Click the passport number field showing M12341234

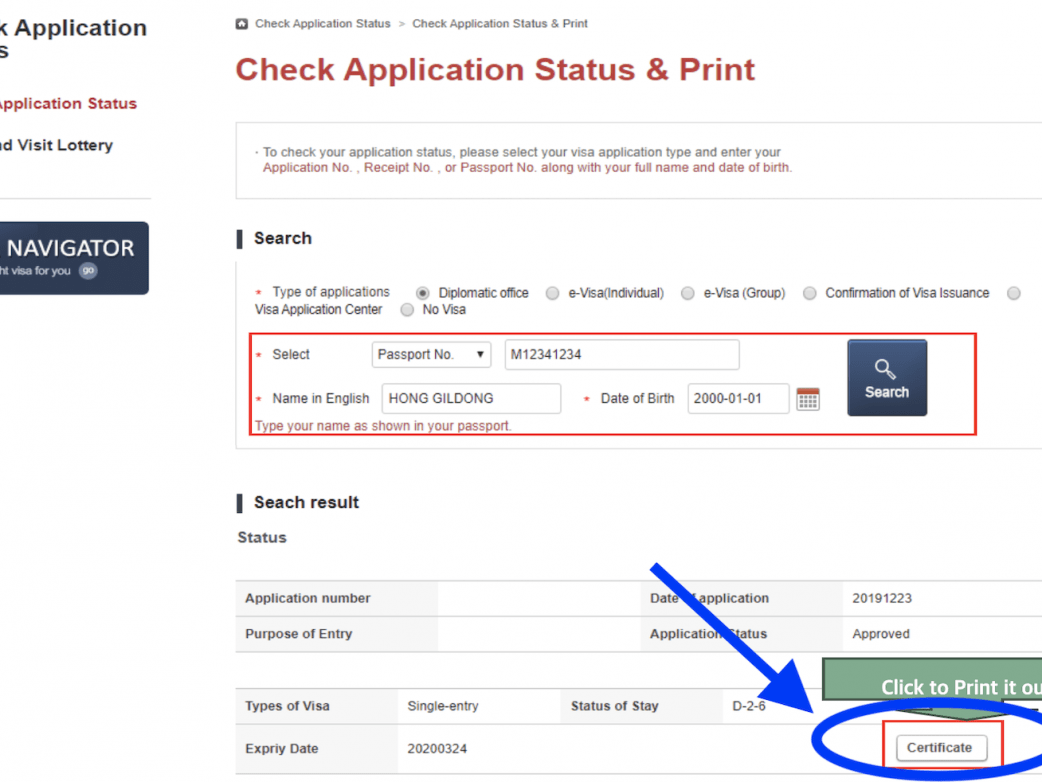[621, 355]
